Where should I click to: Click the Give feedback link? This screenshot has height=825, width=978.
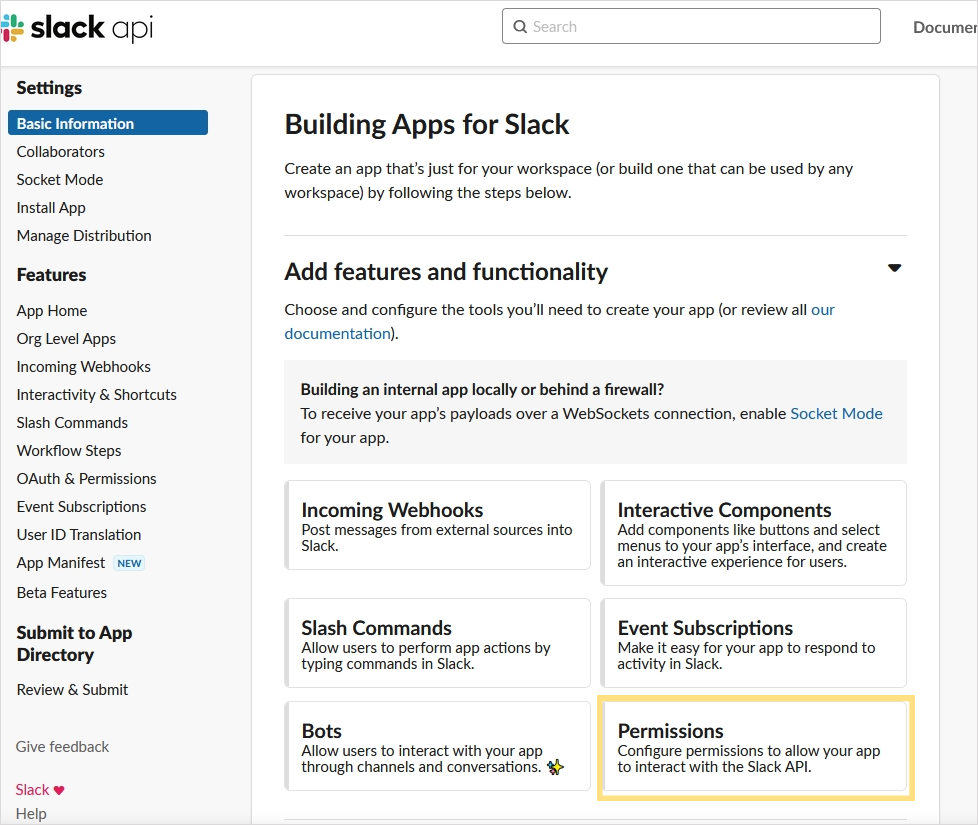[x=62, y=746]
